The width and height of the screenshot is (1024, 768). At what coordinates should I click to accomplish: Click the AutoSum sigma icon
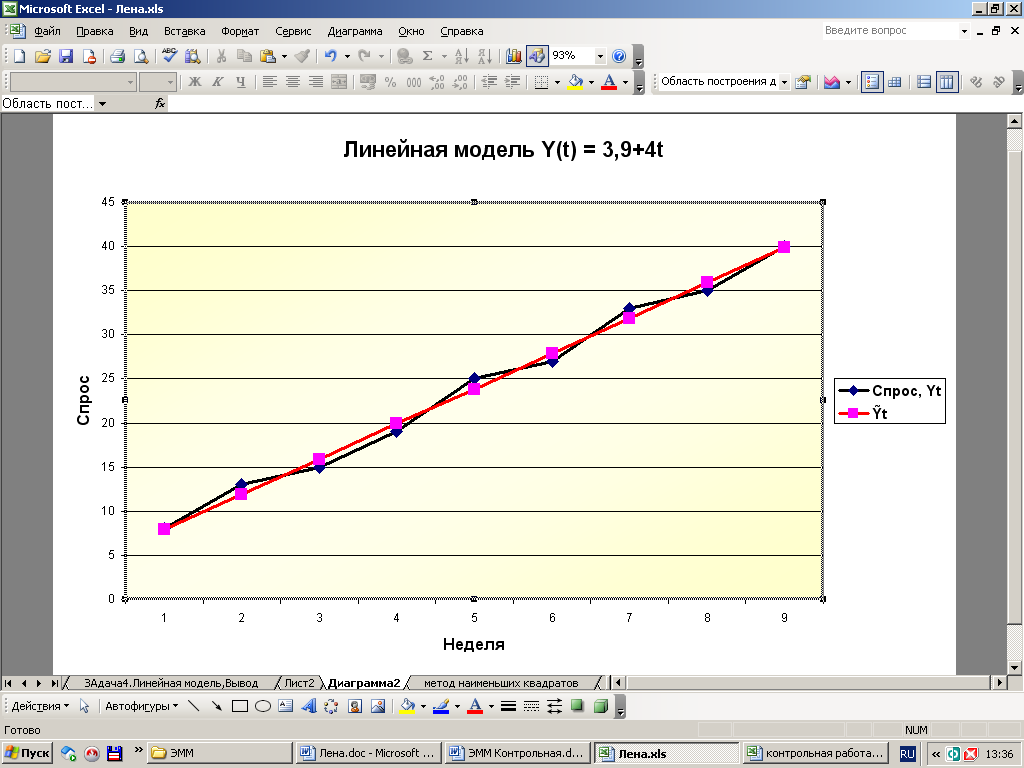pyautogui.click(x=428, y=57)
